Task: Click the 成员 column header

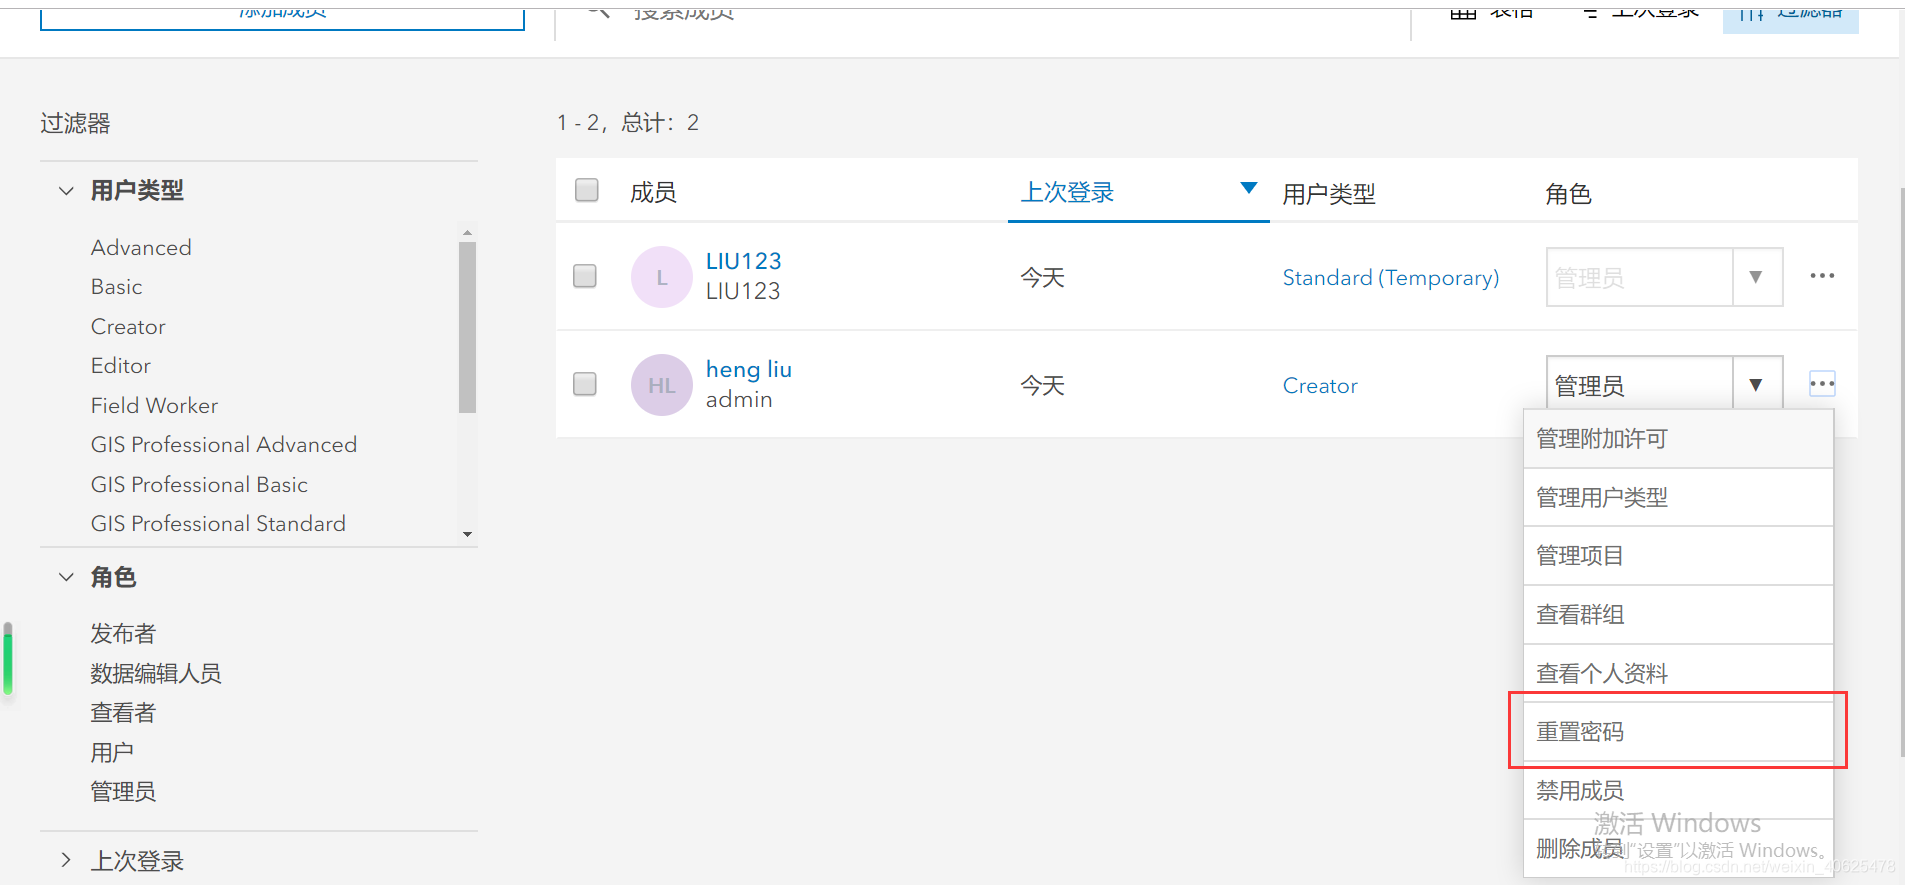Action: pyautogui.click(x=653, y=192)
